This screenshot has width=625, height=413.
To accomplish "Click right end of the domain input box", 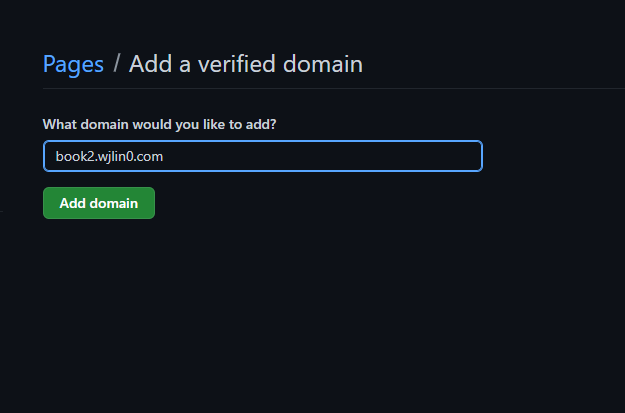I will click(x=468, y=156).
